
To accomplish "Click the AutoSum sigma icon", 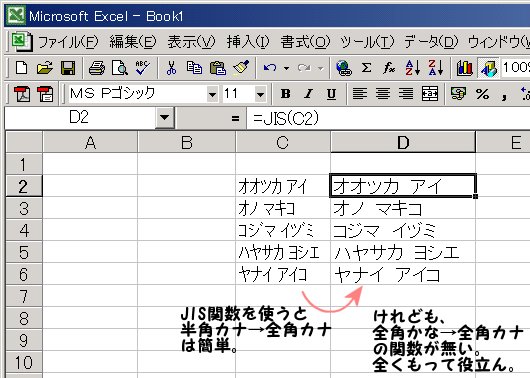I will click(366, 68).
